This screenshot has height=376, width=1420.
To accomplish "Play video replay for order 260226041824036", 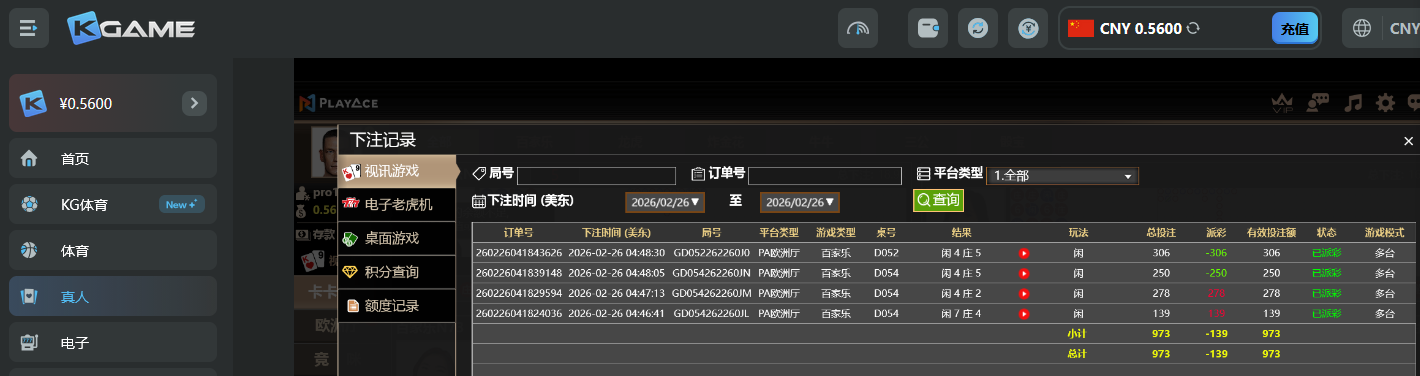I will click(x=1024, y=313).
